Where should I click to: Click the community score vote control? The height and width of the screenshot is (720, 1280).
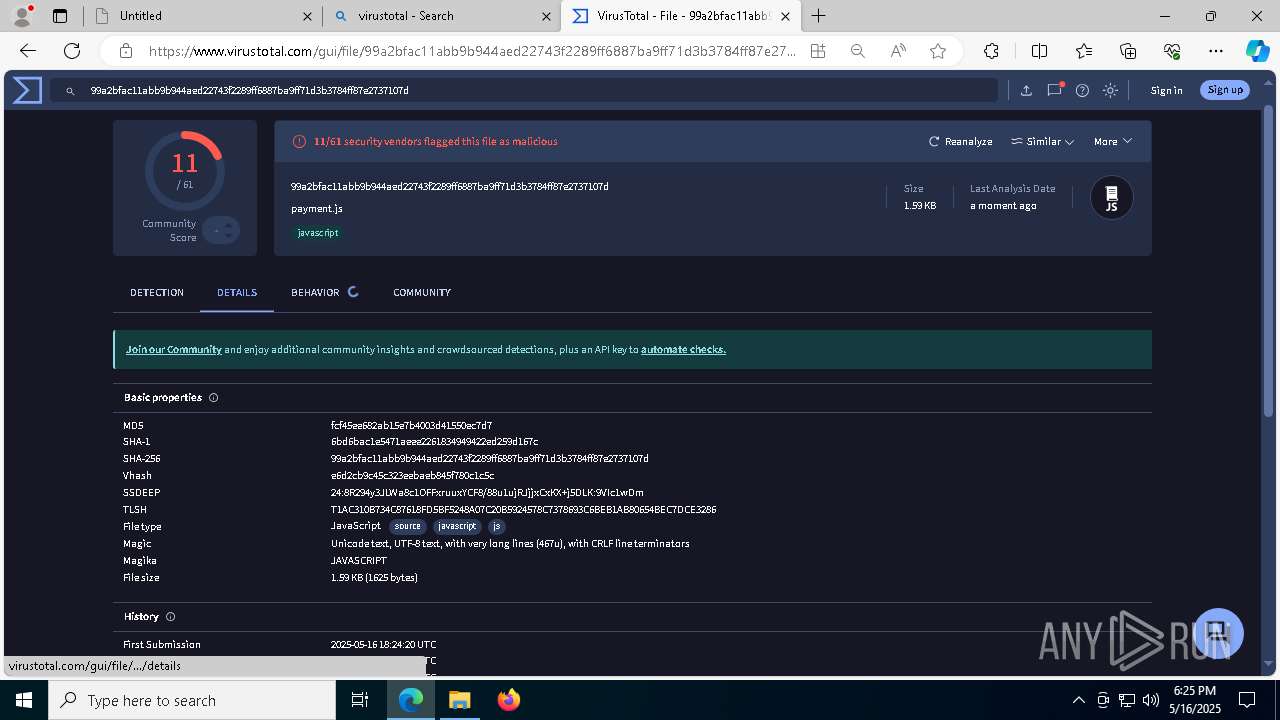click(x=221, y=231)
